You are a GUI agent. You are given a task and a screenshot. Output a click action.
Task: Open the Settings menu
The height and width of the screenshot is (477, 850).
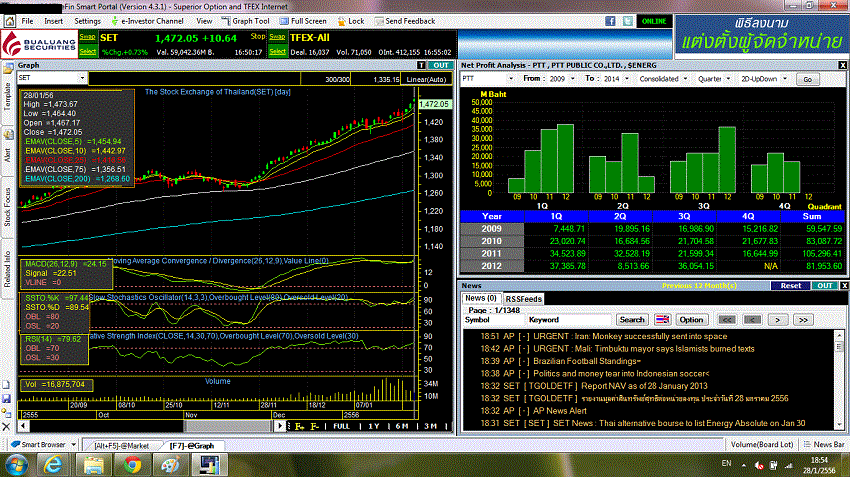[87, 21]
